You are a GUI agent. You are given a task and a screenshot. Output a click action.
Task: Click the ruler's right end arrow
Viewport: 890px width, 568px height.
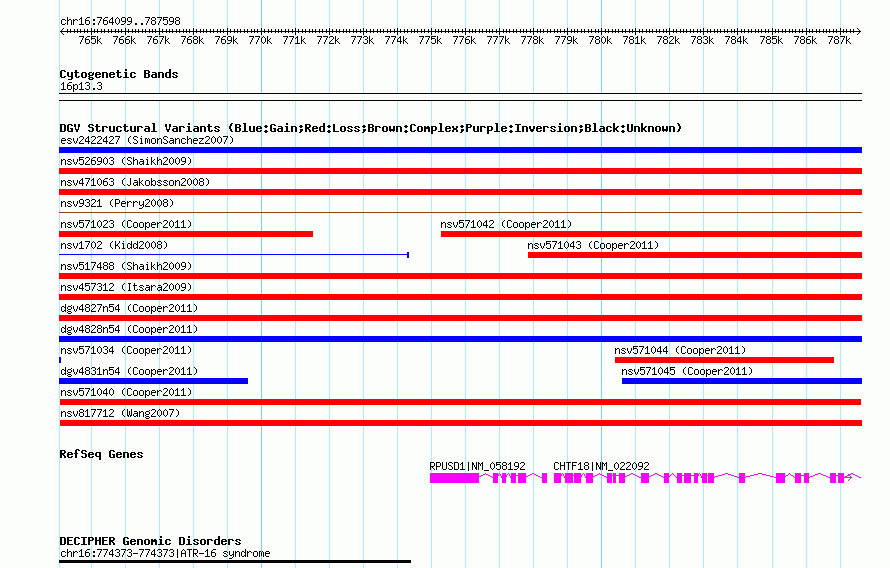(x=859, y=31)
